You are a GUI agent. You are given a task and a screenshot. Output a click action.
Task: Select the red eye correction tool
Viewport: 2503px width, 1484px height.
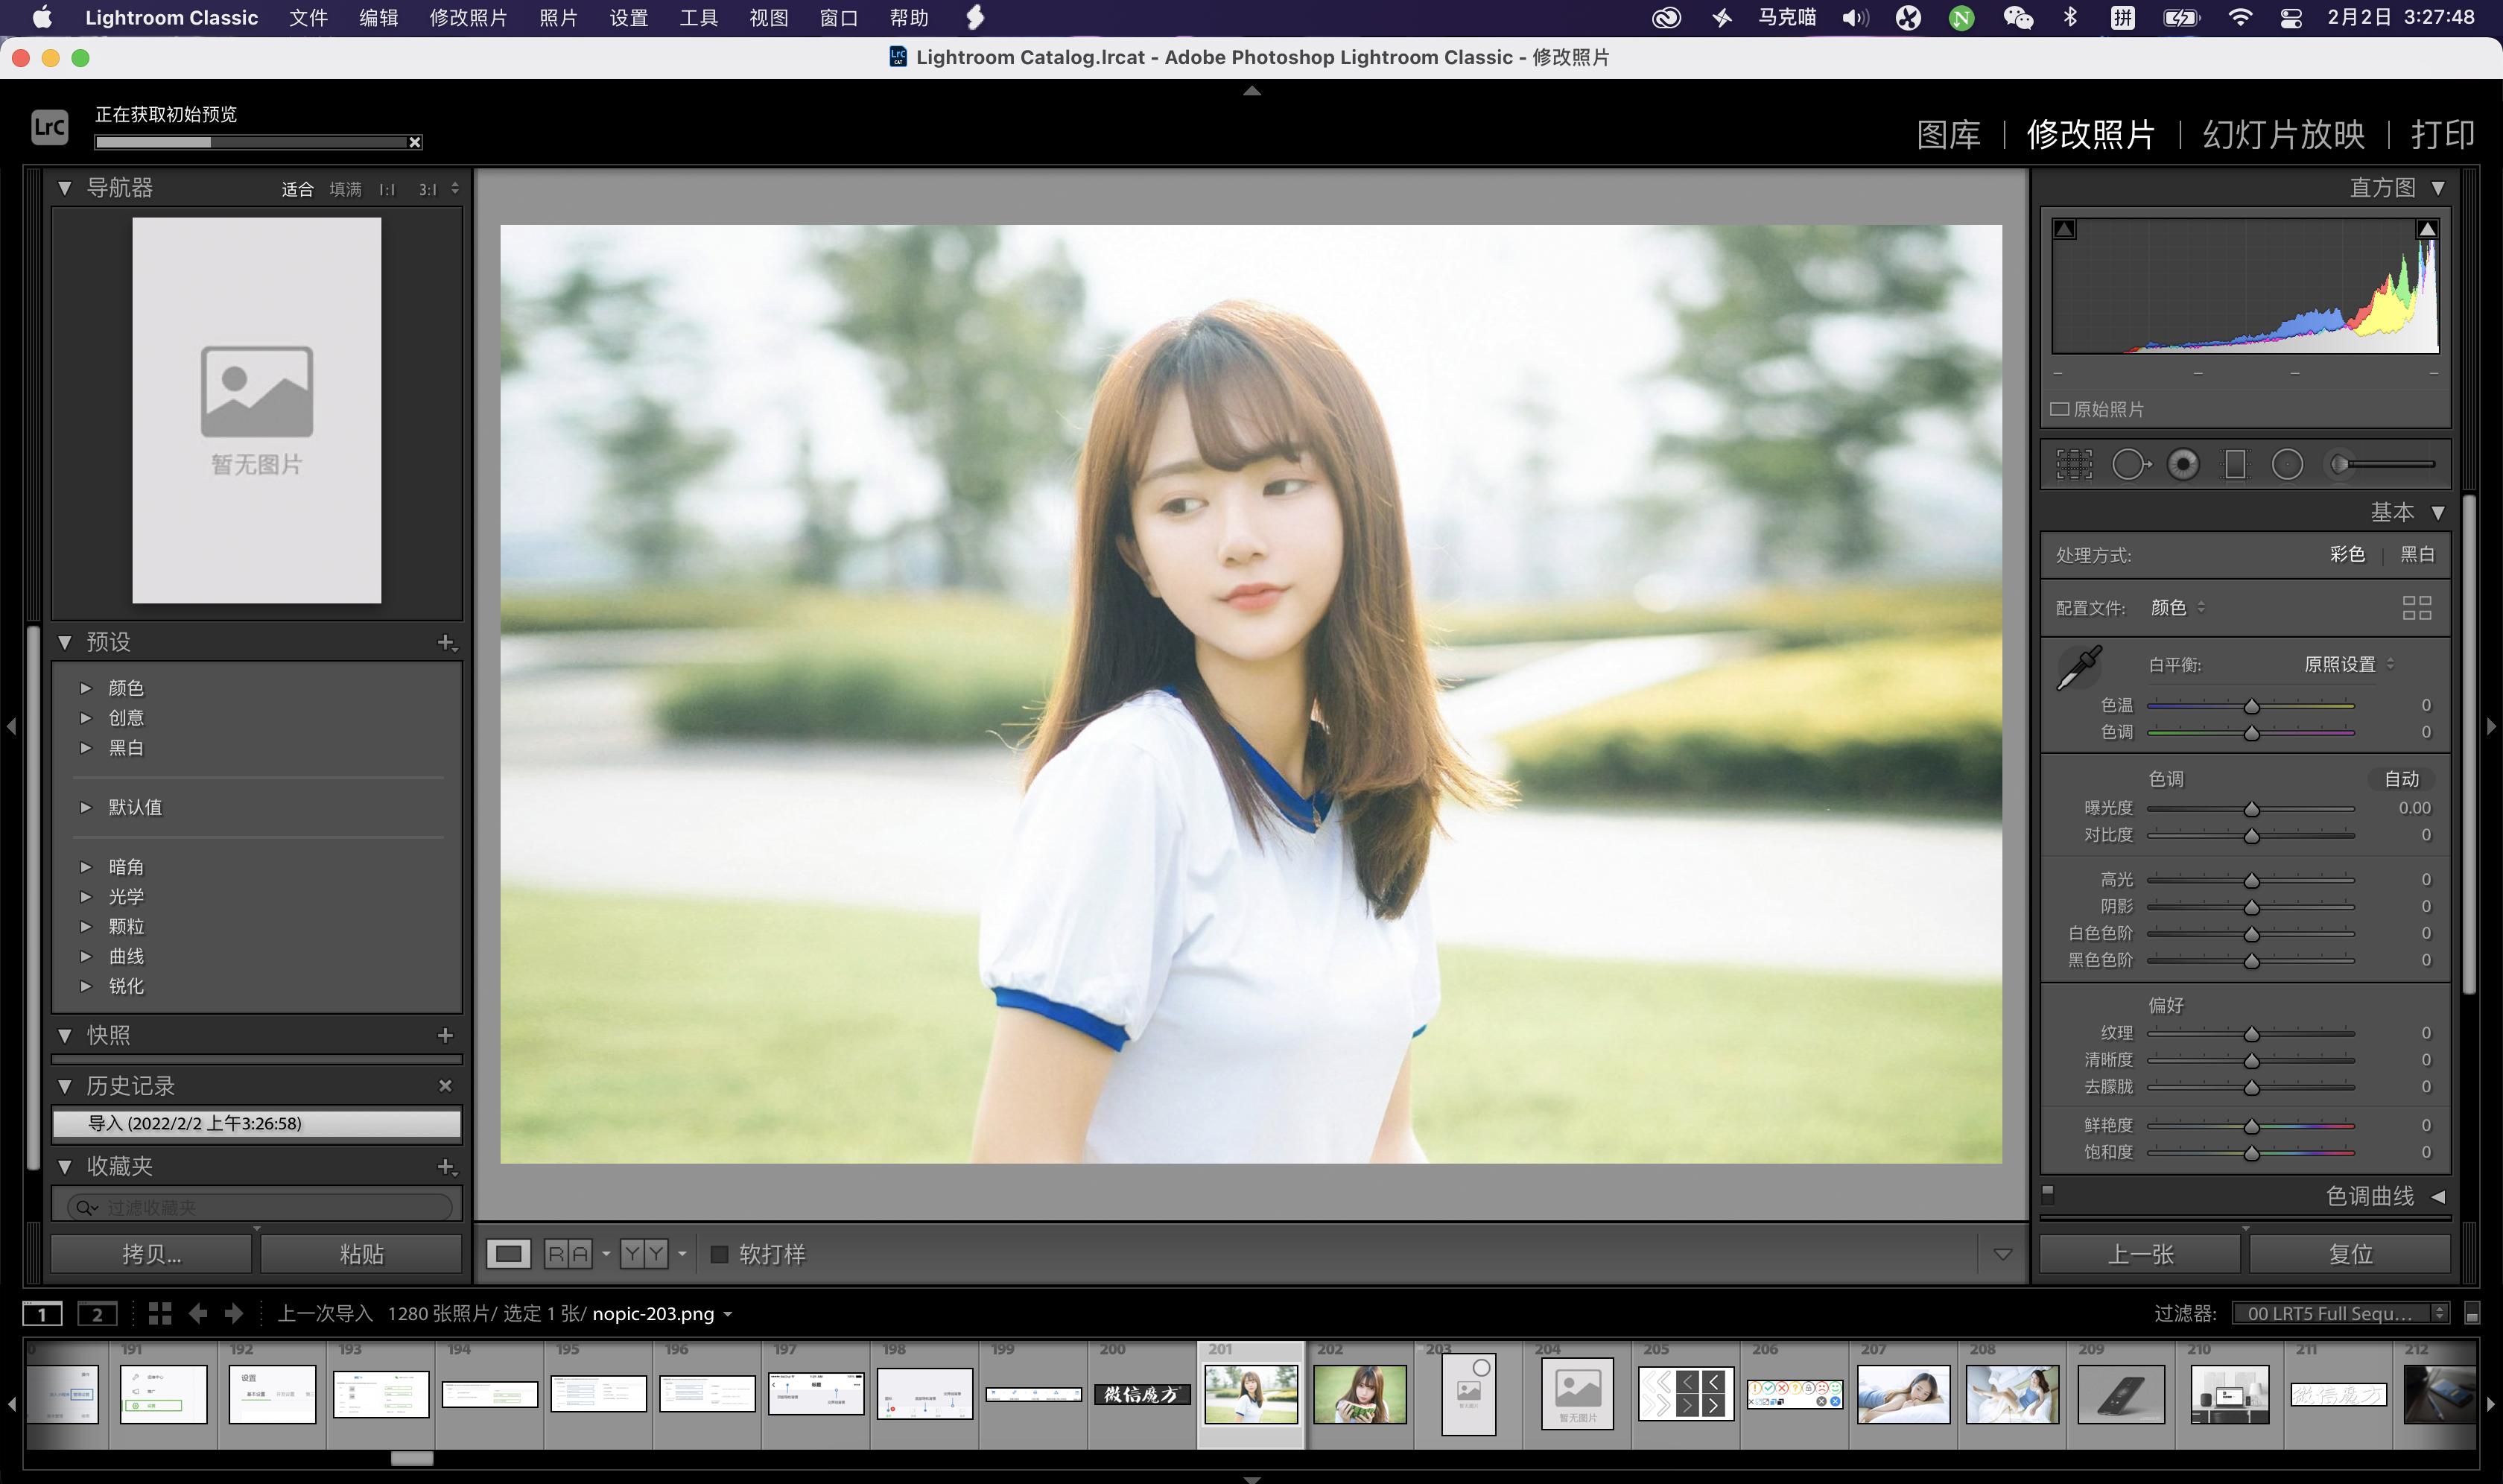[2183, 465]
